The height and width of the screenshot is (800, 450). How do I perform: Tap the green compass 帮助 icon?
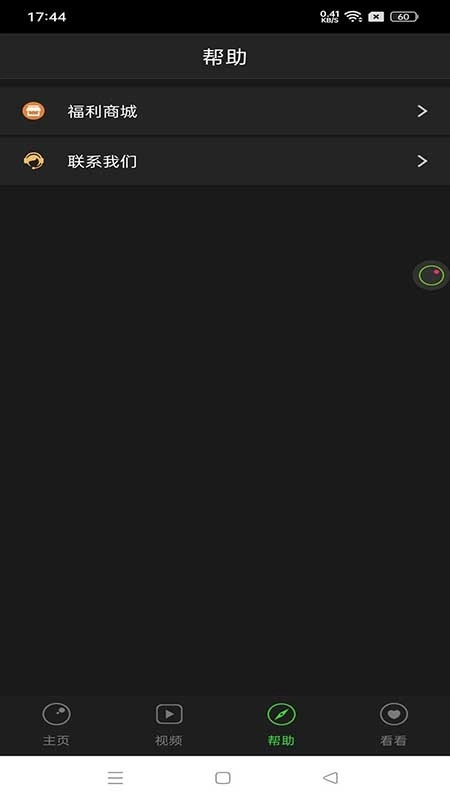[281, 714]
